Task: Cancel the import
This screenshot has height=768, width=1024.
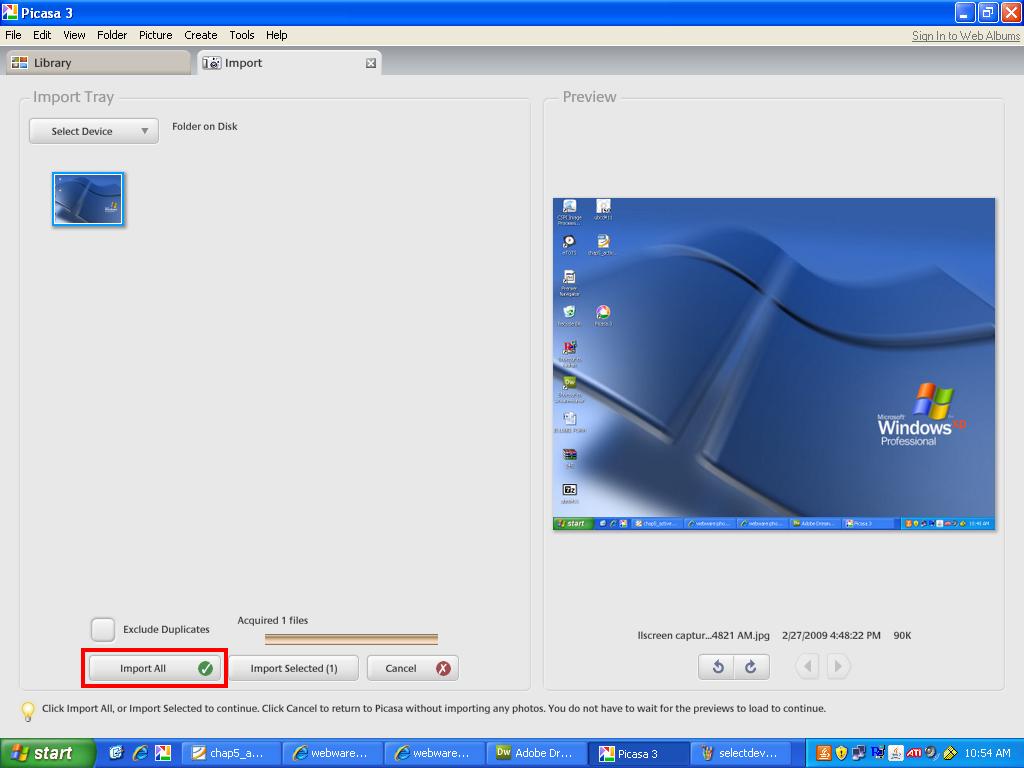Action: tap(412, 668)
